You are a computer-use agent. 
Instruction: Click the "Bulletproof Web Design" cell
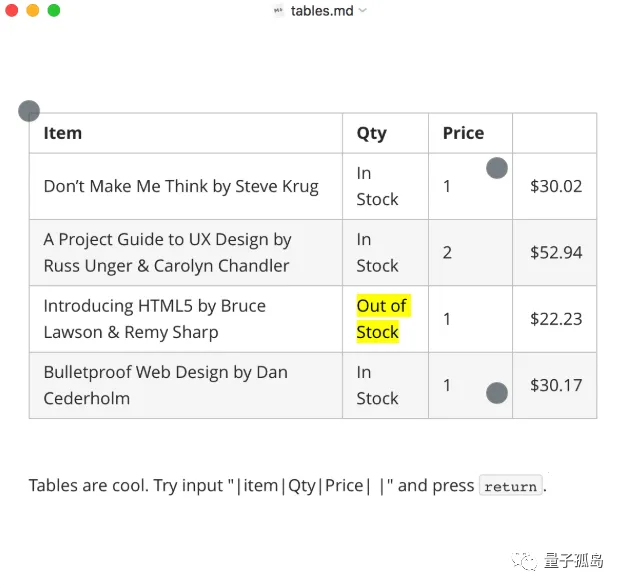click(165, 385)
